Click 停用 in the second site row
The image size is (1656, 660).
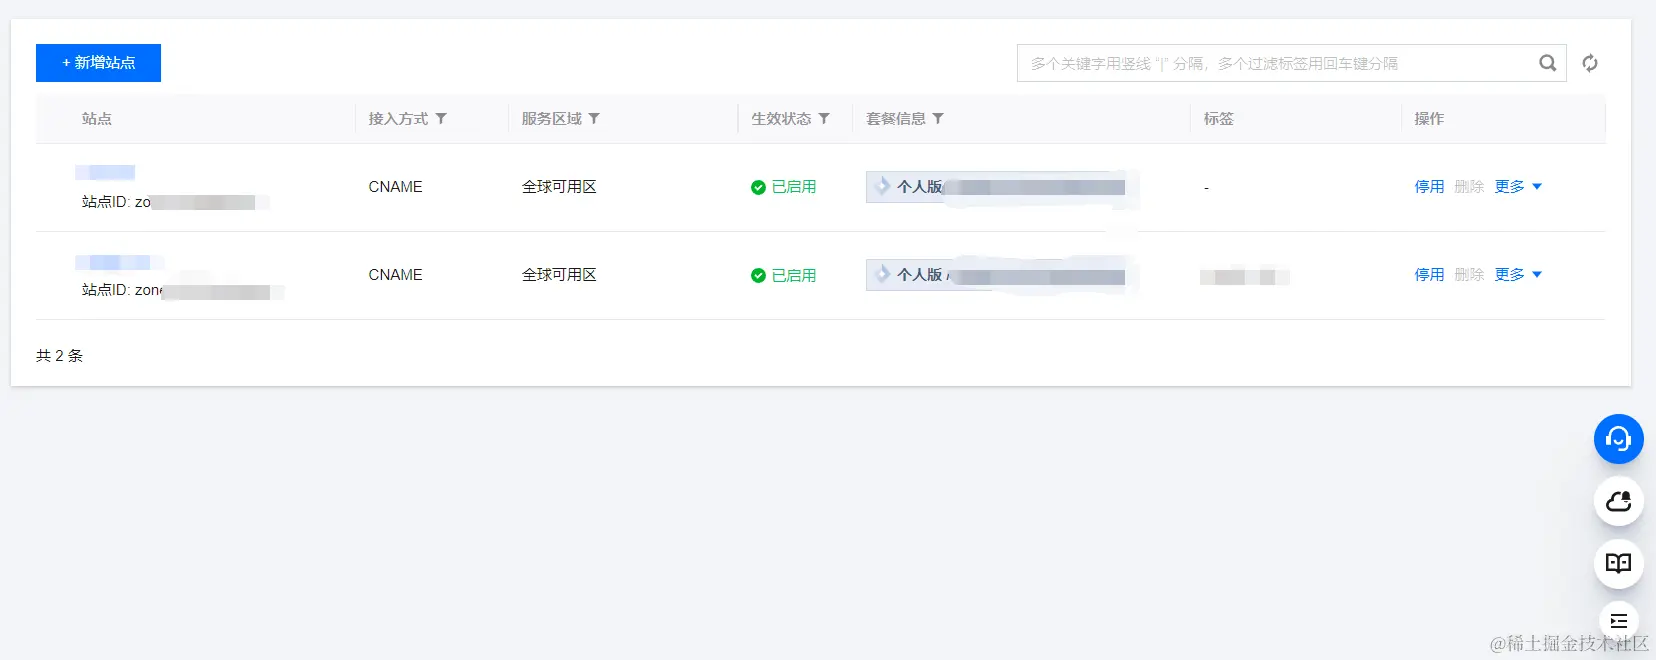(x=1429, y=275)
